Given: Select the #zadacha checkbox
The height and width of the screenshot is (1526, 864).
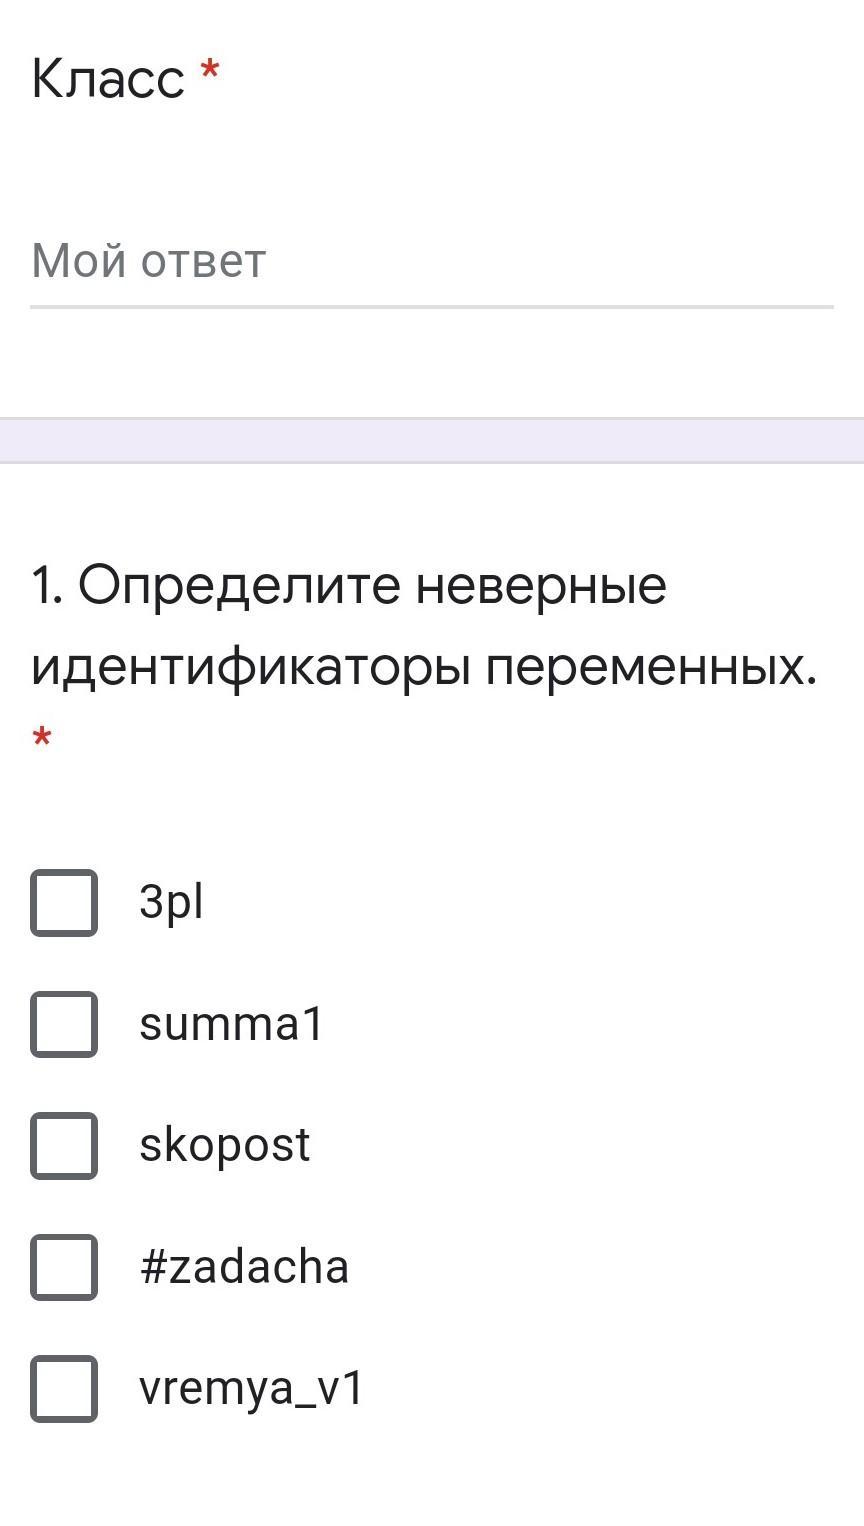Looking at the screenshot, I should (x=64, y=1267).
